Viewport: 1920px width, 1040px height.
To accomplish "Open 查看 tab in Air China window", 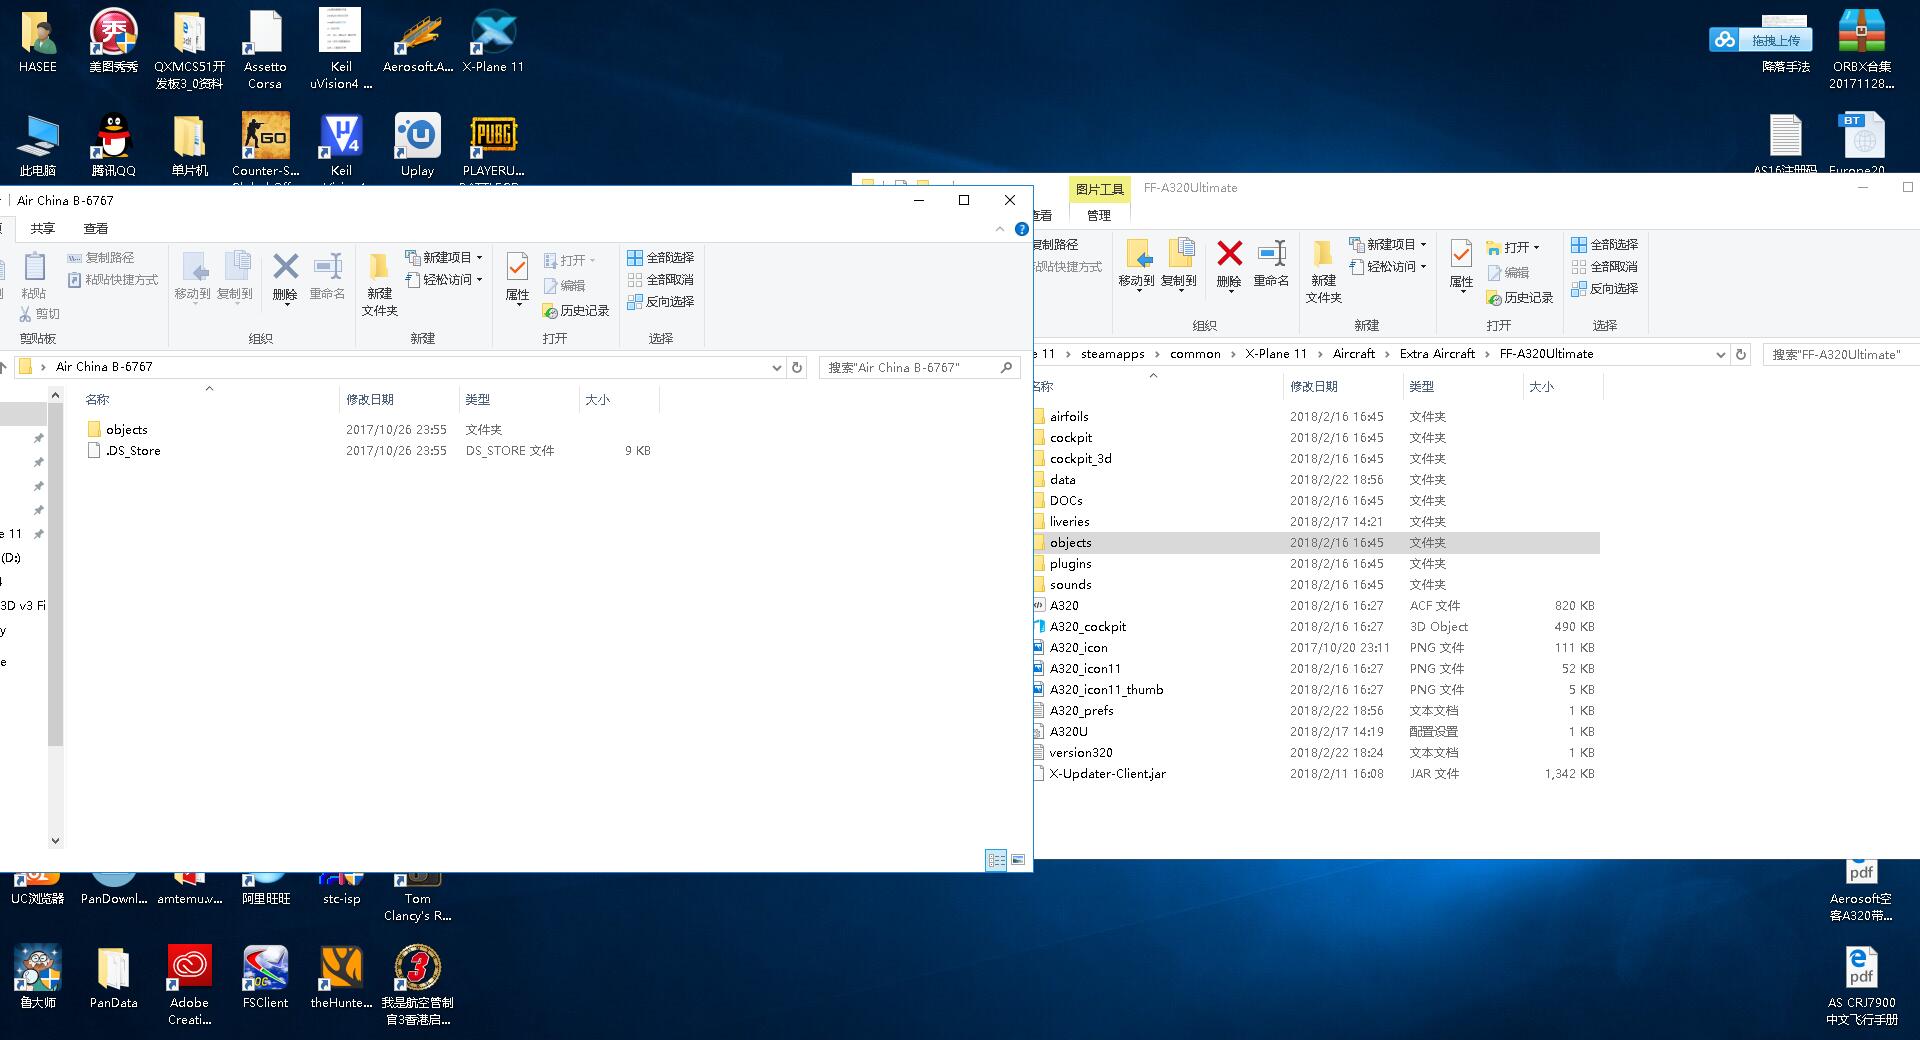I will point(96,229).
